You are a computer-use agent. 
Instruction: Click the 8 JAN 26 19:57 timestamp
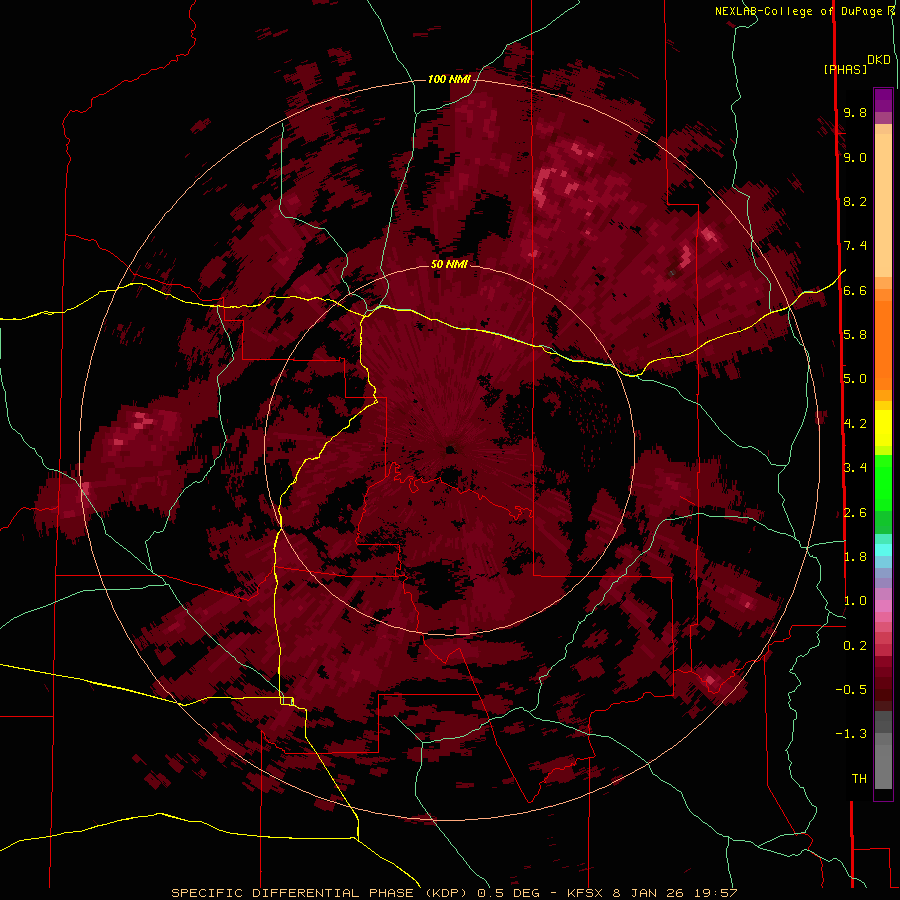click(675, 893)
